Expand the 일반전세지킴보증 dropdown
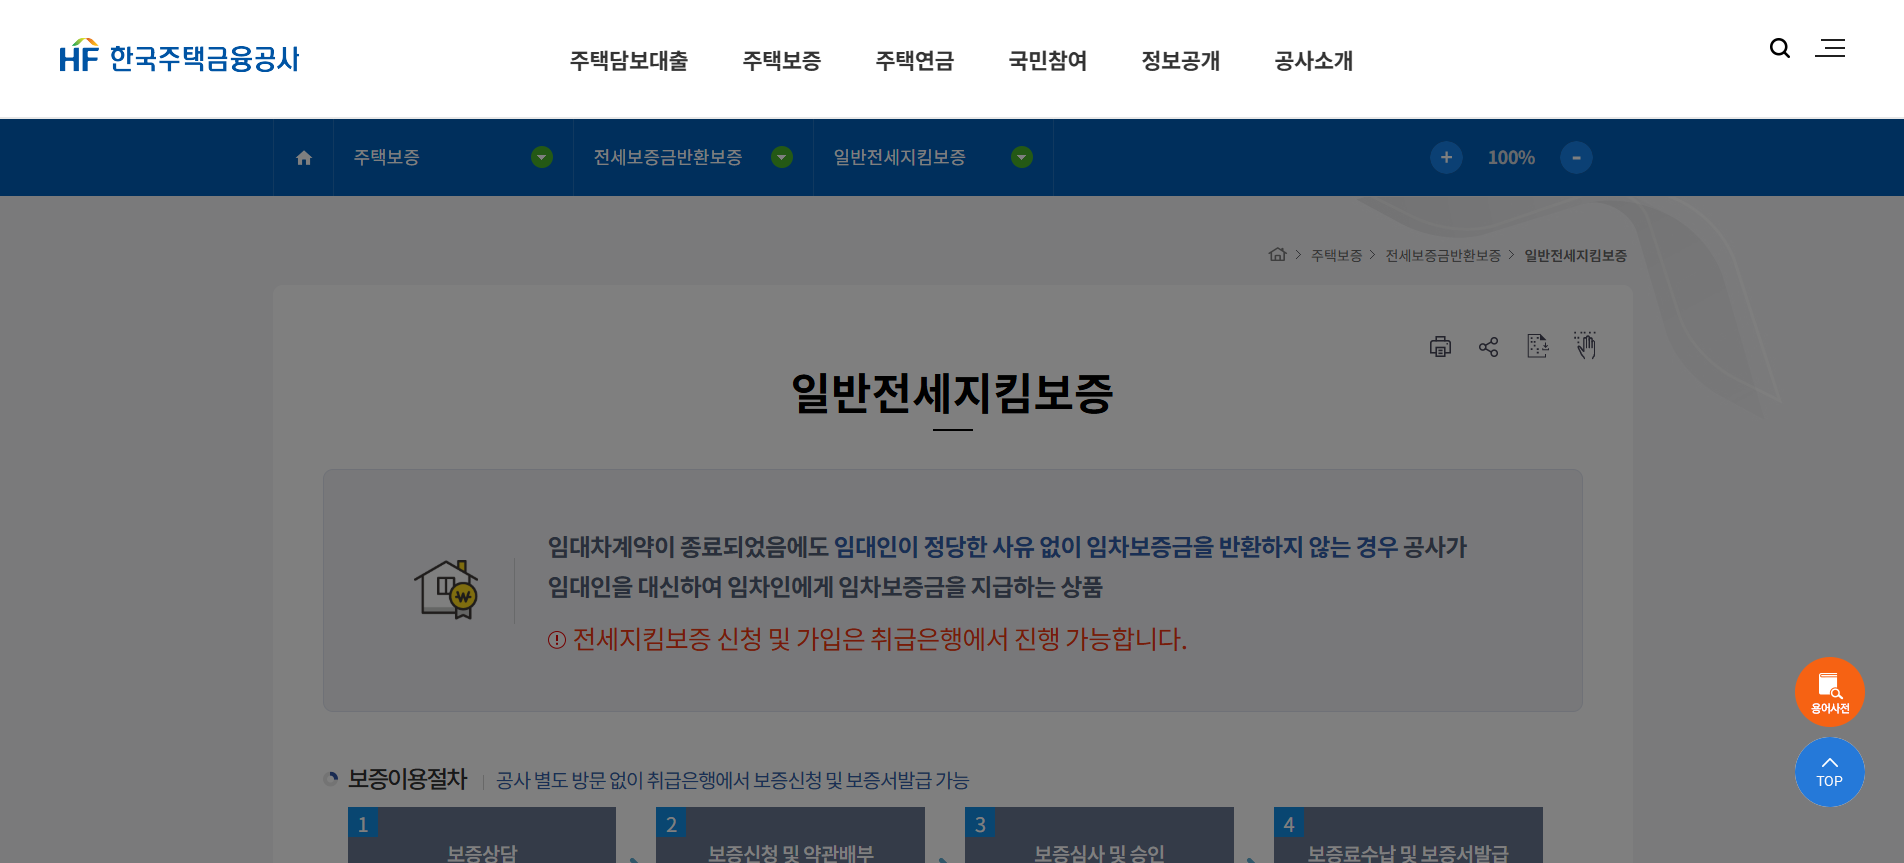The width and height of the screenshot is (1904, 863). (1022, 158)
